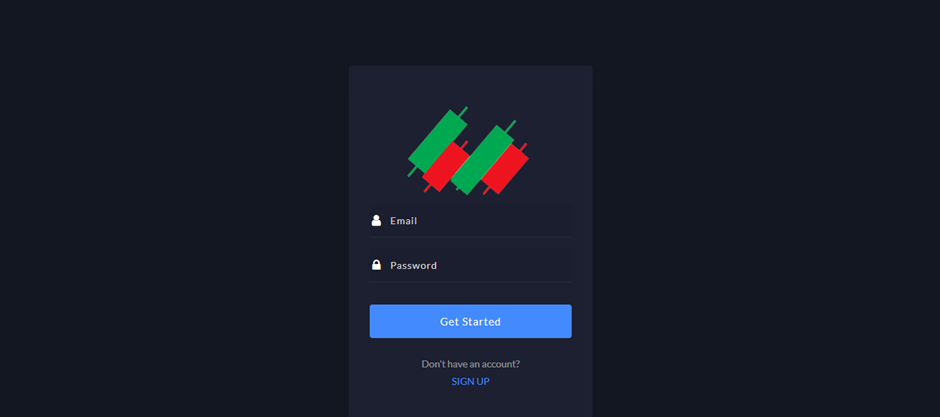940x417 pixels.
Task: Click the right green candlestick in logo
Action: coord(483,159)
